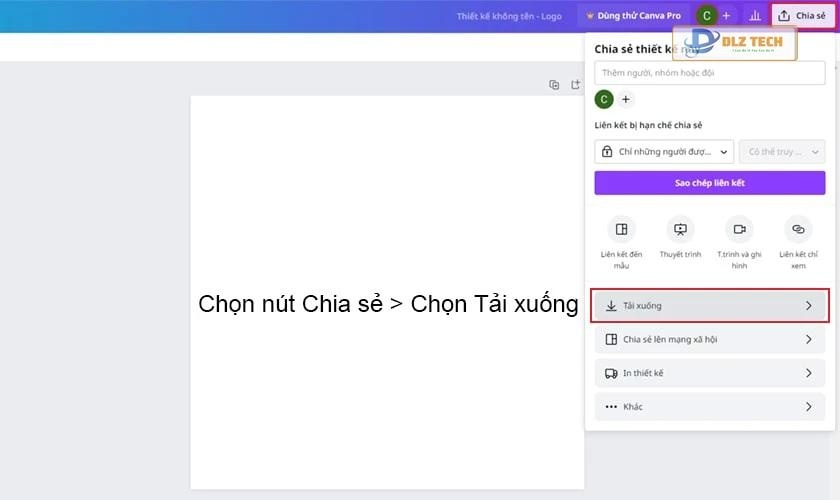Expand the Khác more options row
Image resolution: width=840 pixels, height=500 pixels.
pos(709,407)
